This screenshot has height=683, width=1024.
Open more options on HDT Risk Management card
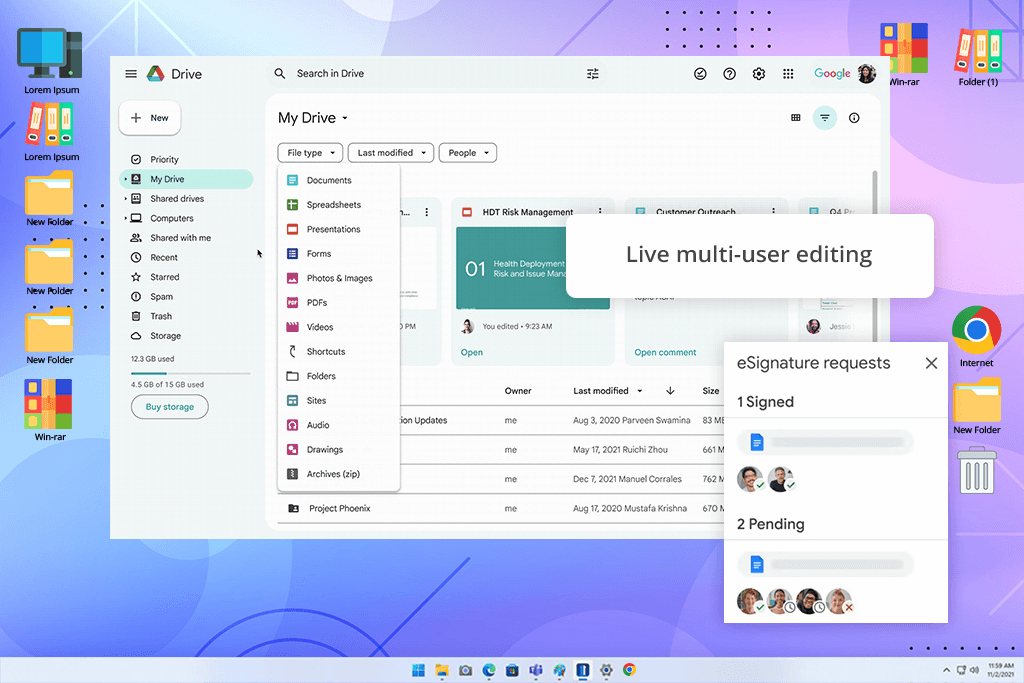point(600,212)
